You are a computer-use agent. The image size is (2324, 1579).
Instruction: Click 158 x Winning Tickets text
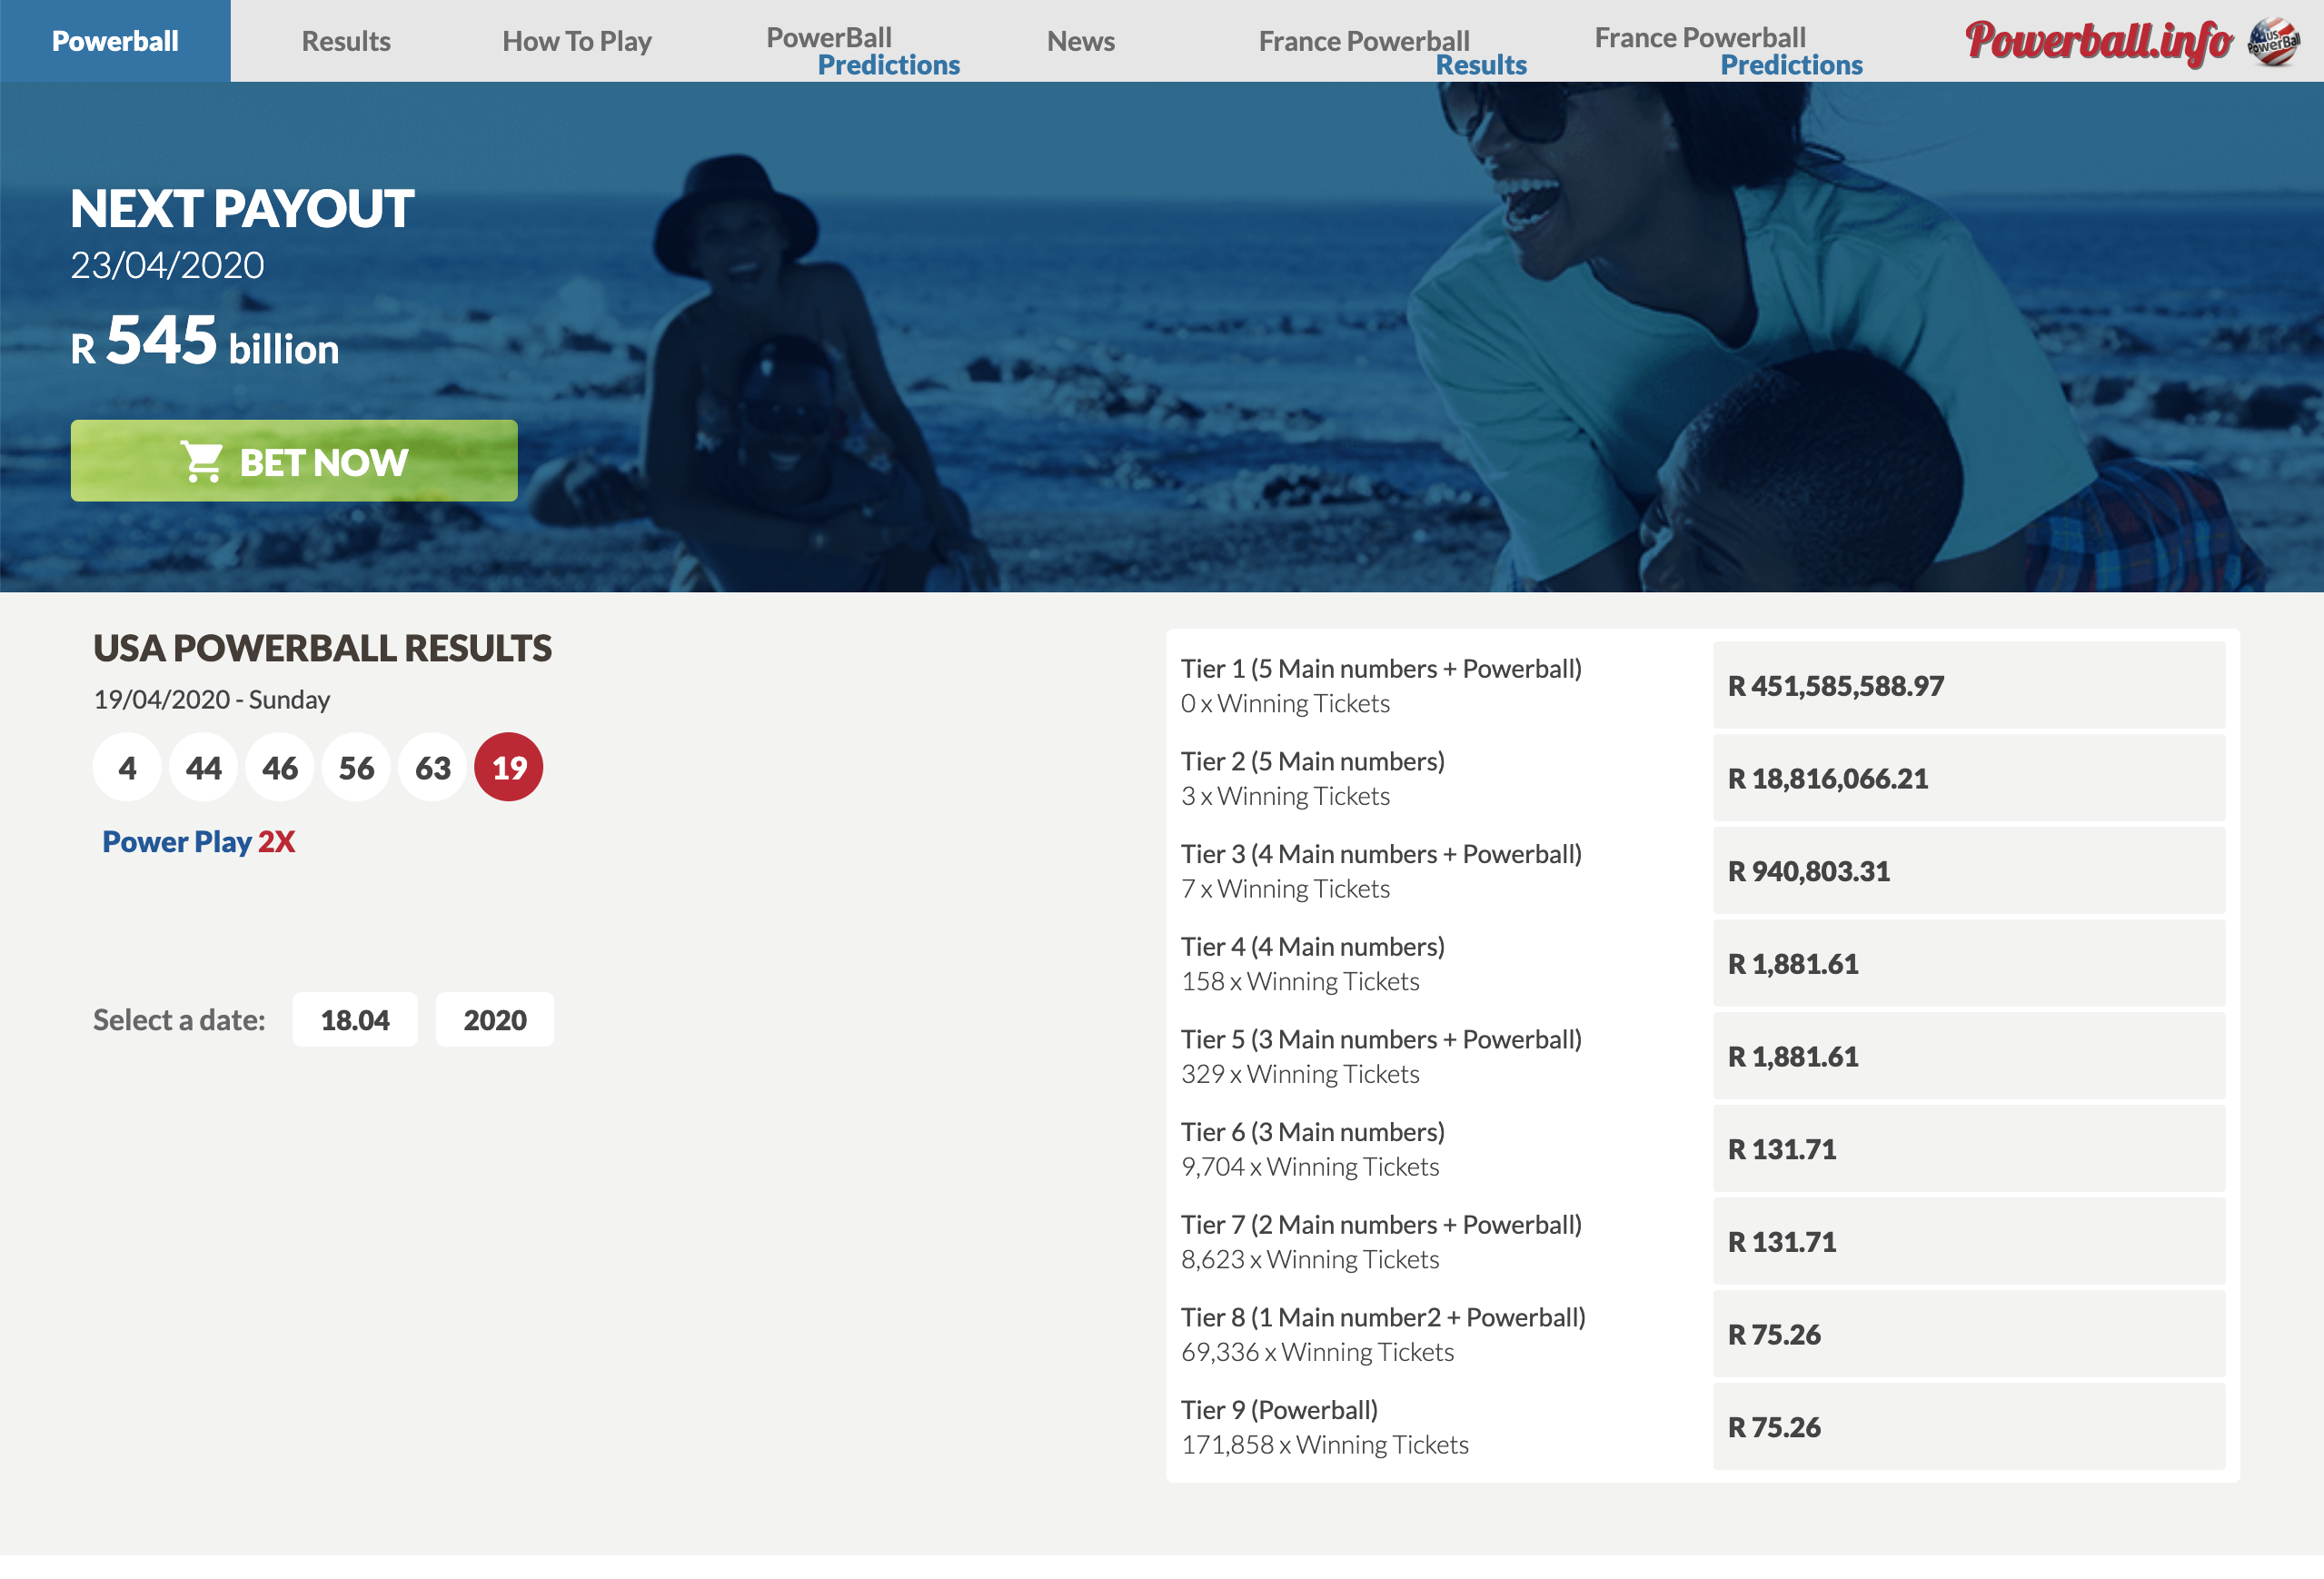(1300, 982)
